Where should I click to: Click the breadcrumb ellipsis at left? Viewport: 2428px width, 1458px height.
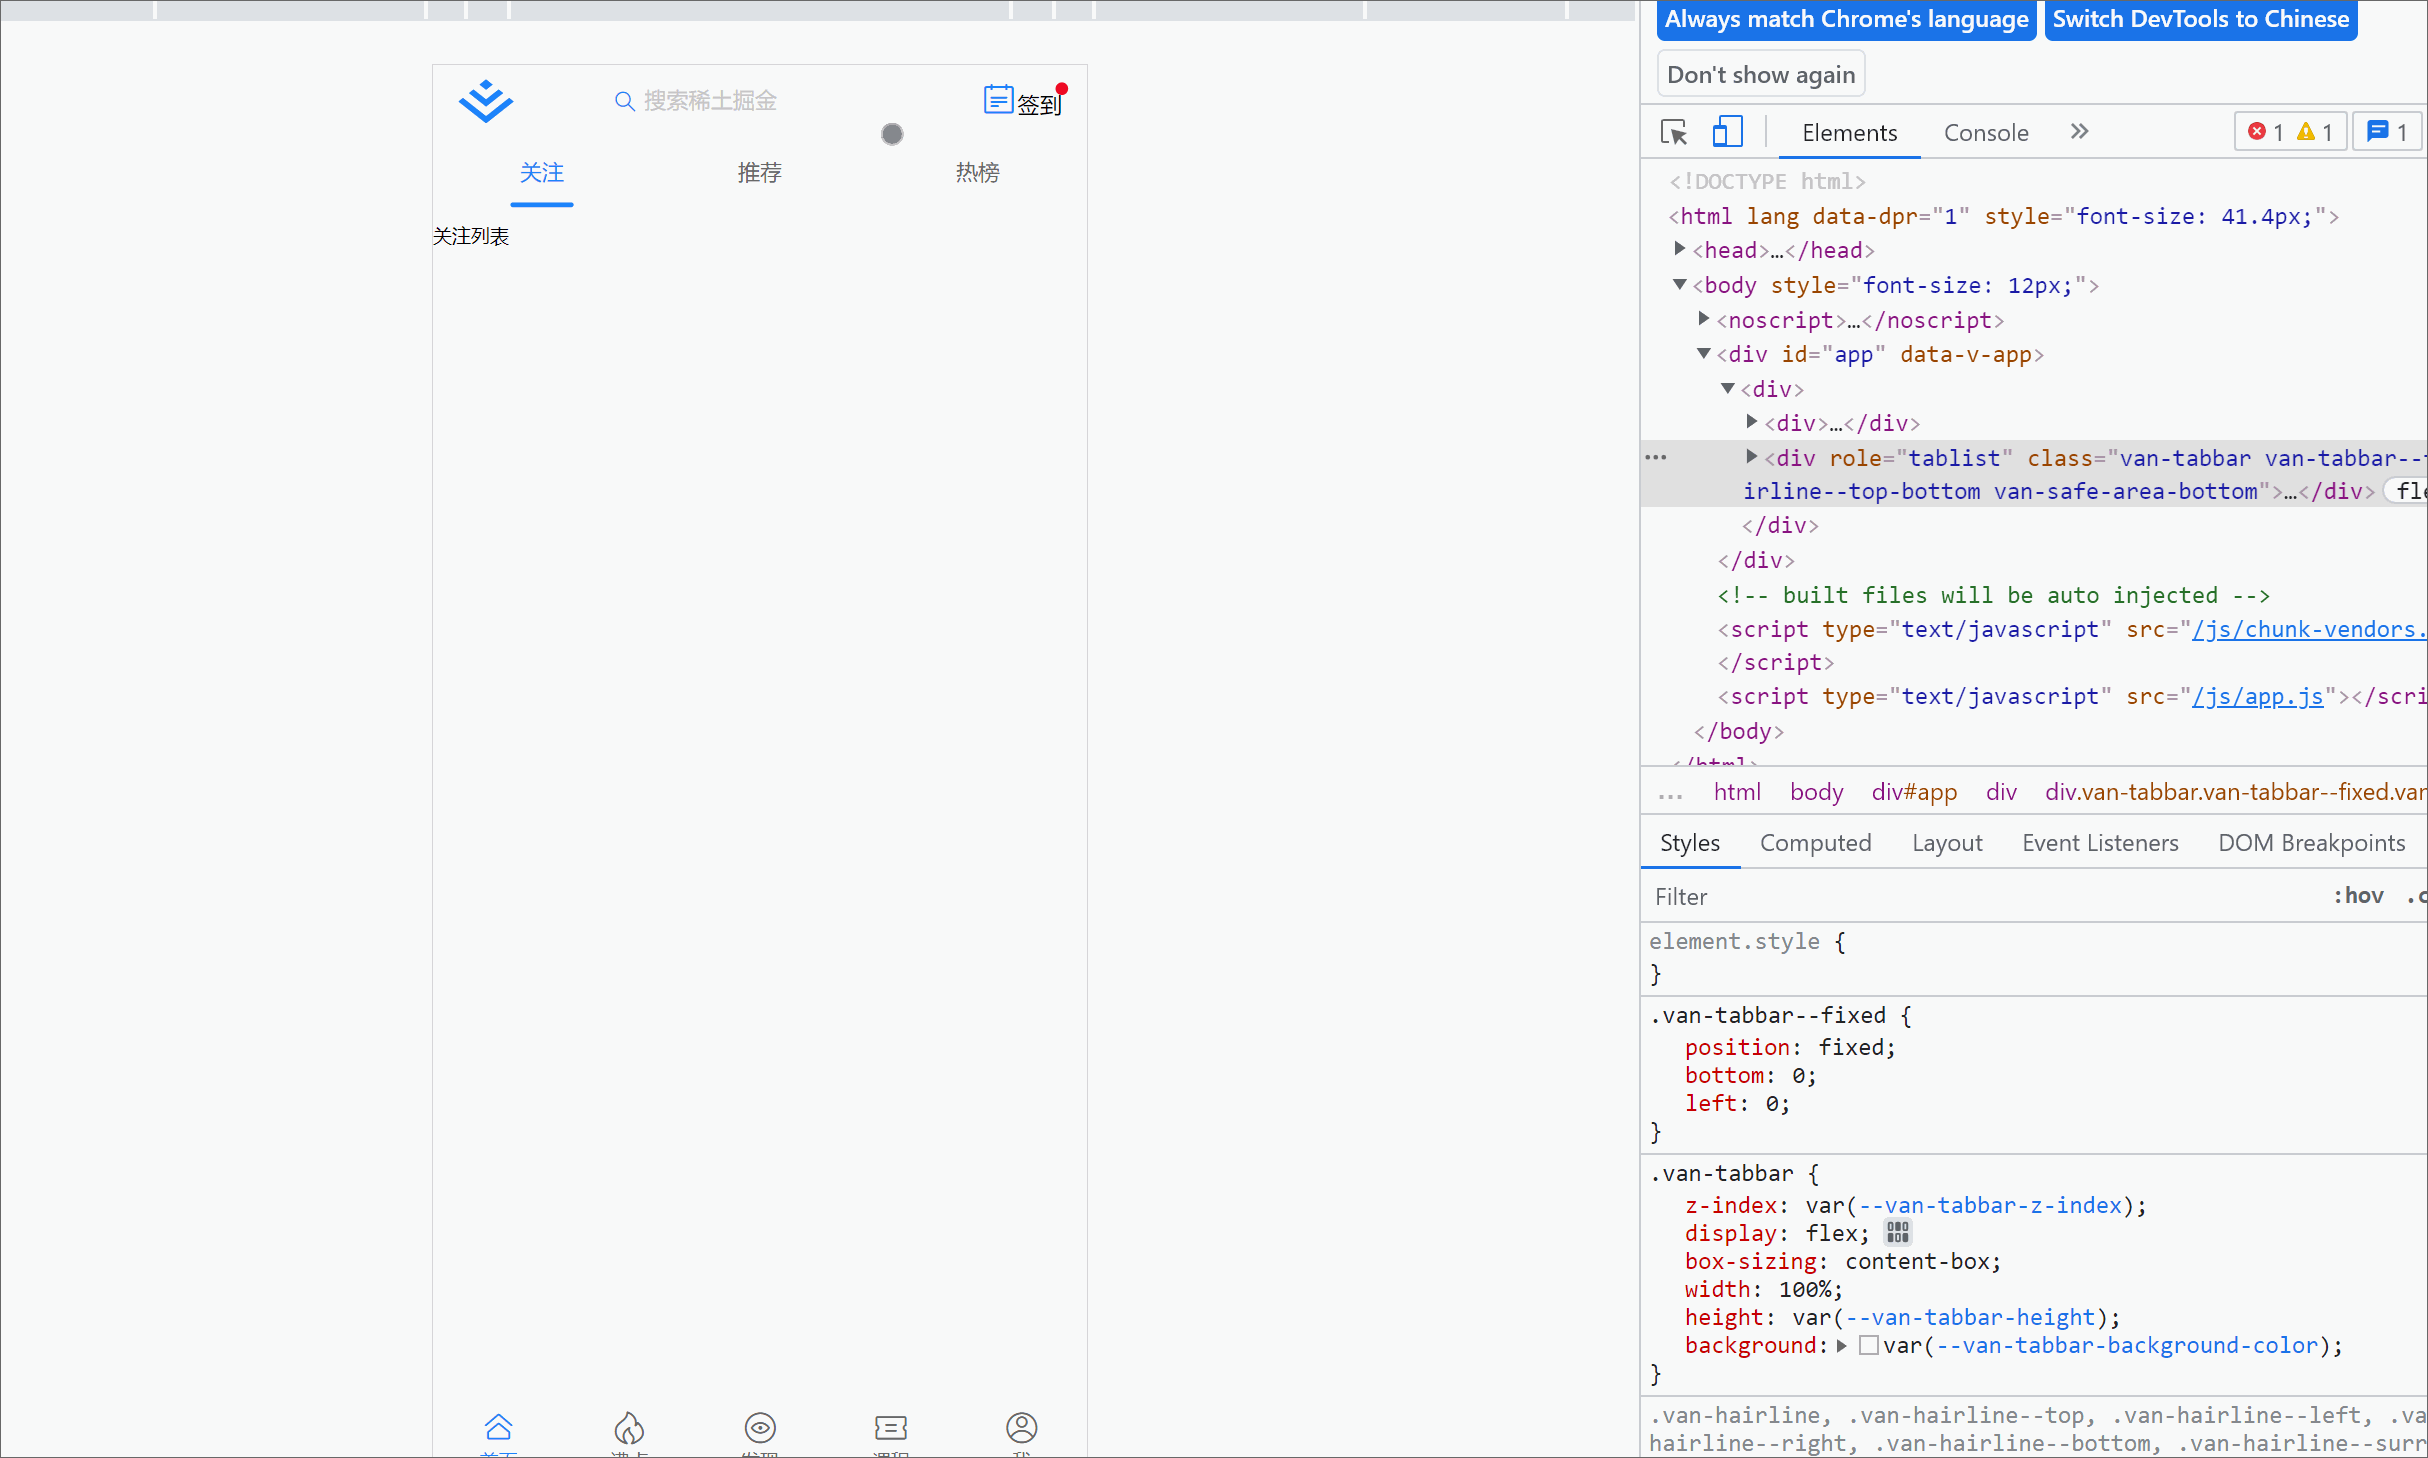[x=1670, y=794]
